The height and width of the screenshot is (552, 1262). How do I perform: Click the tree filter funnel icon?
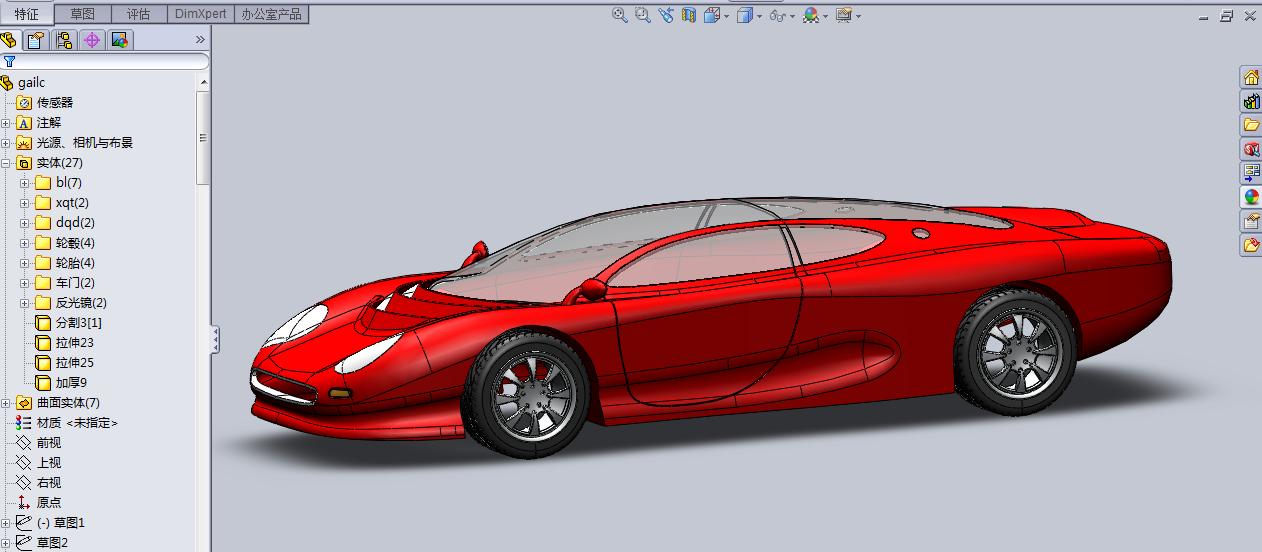point(9,61)
